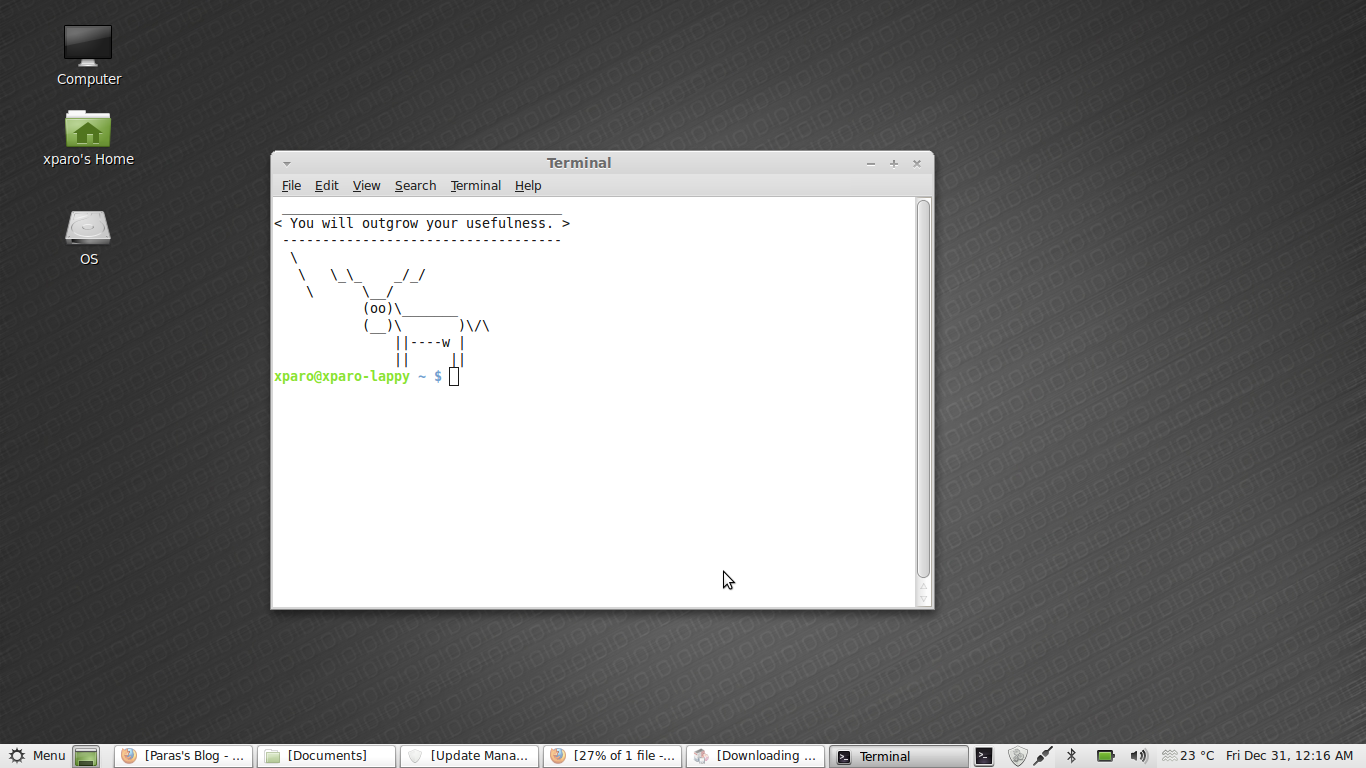Toggle Bluetooth from the system tray
The height and width of the screenshot is (768, 1366).
click(1072, 756)
